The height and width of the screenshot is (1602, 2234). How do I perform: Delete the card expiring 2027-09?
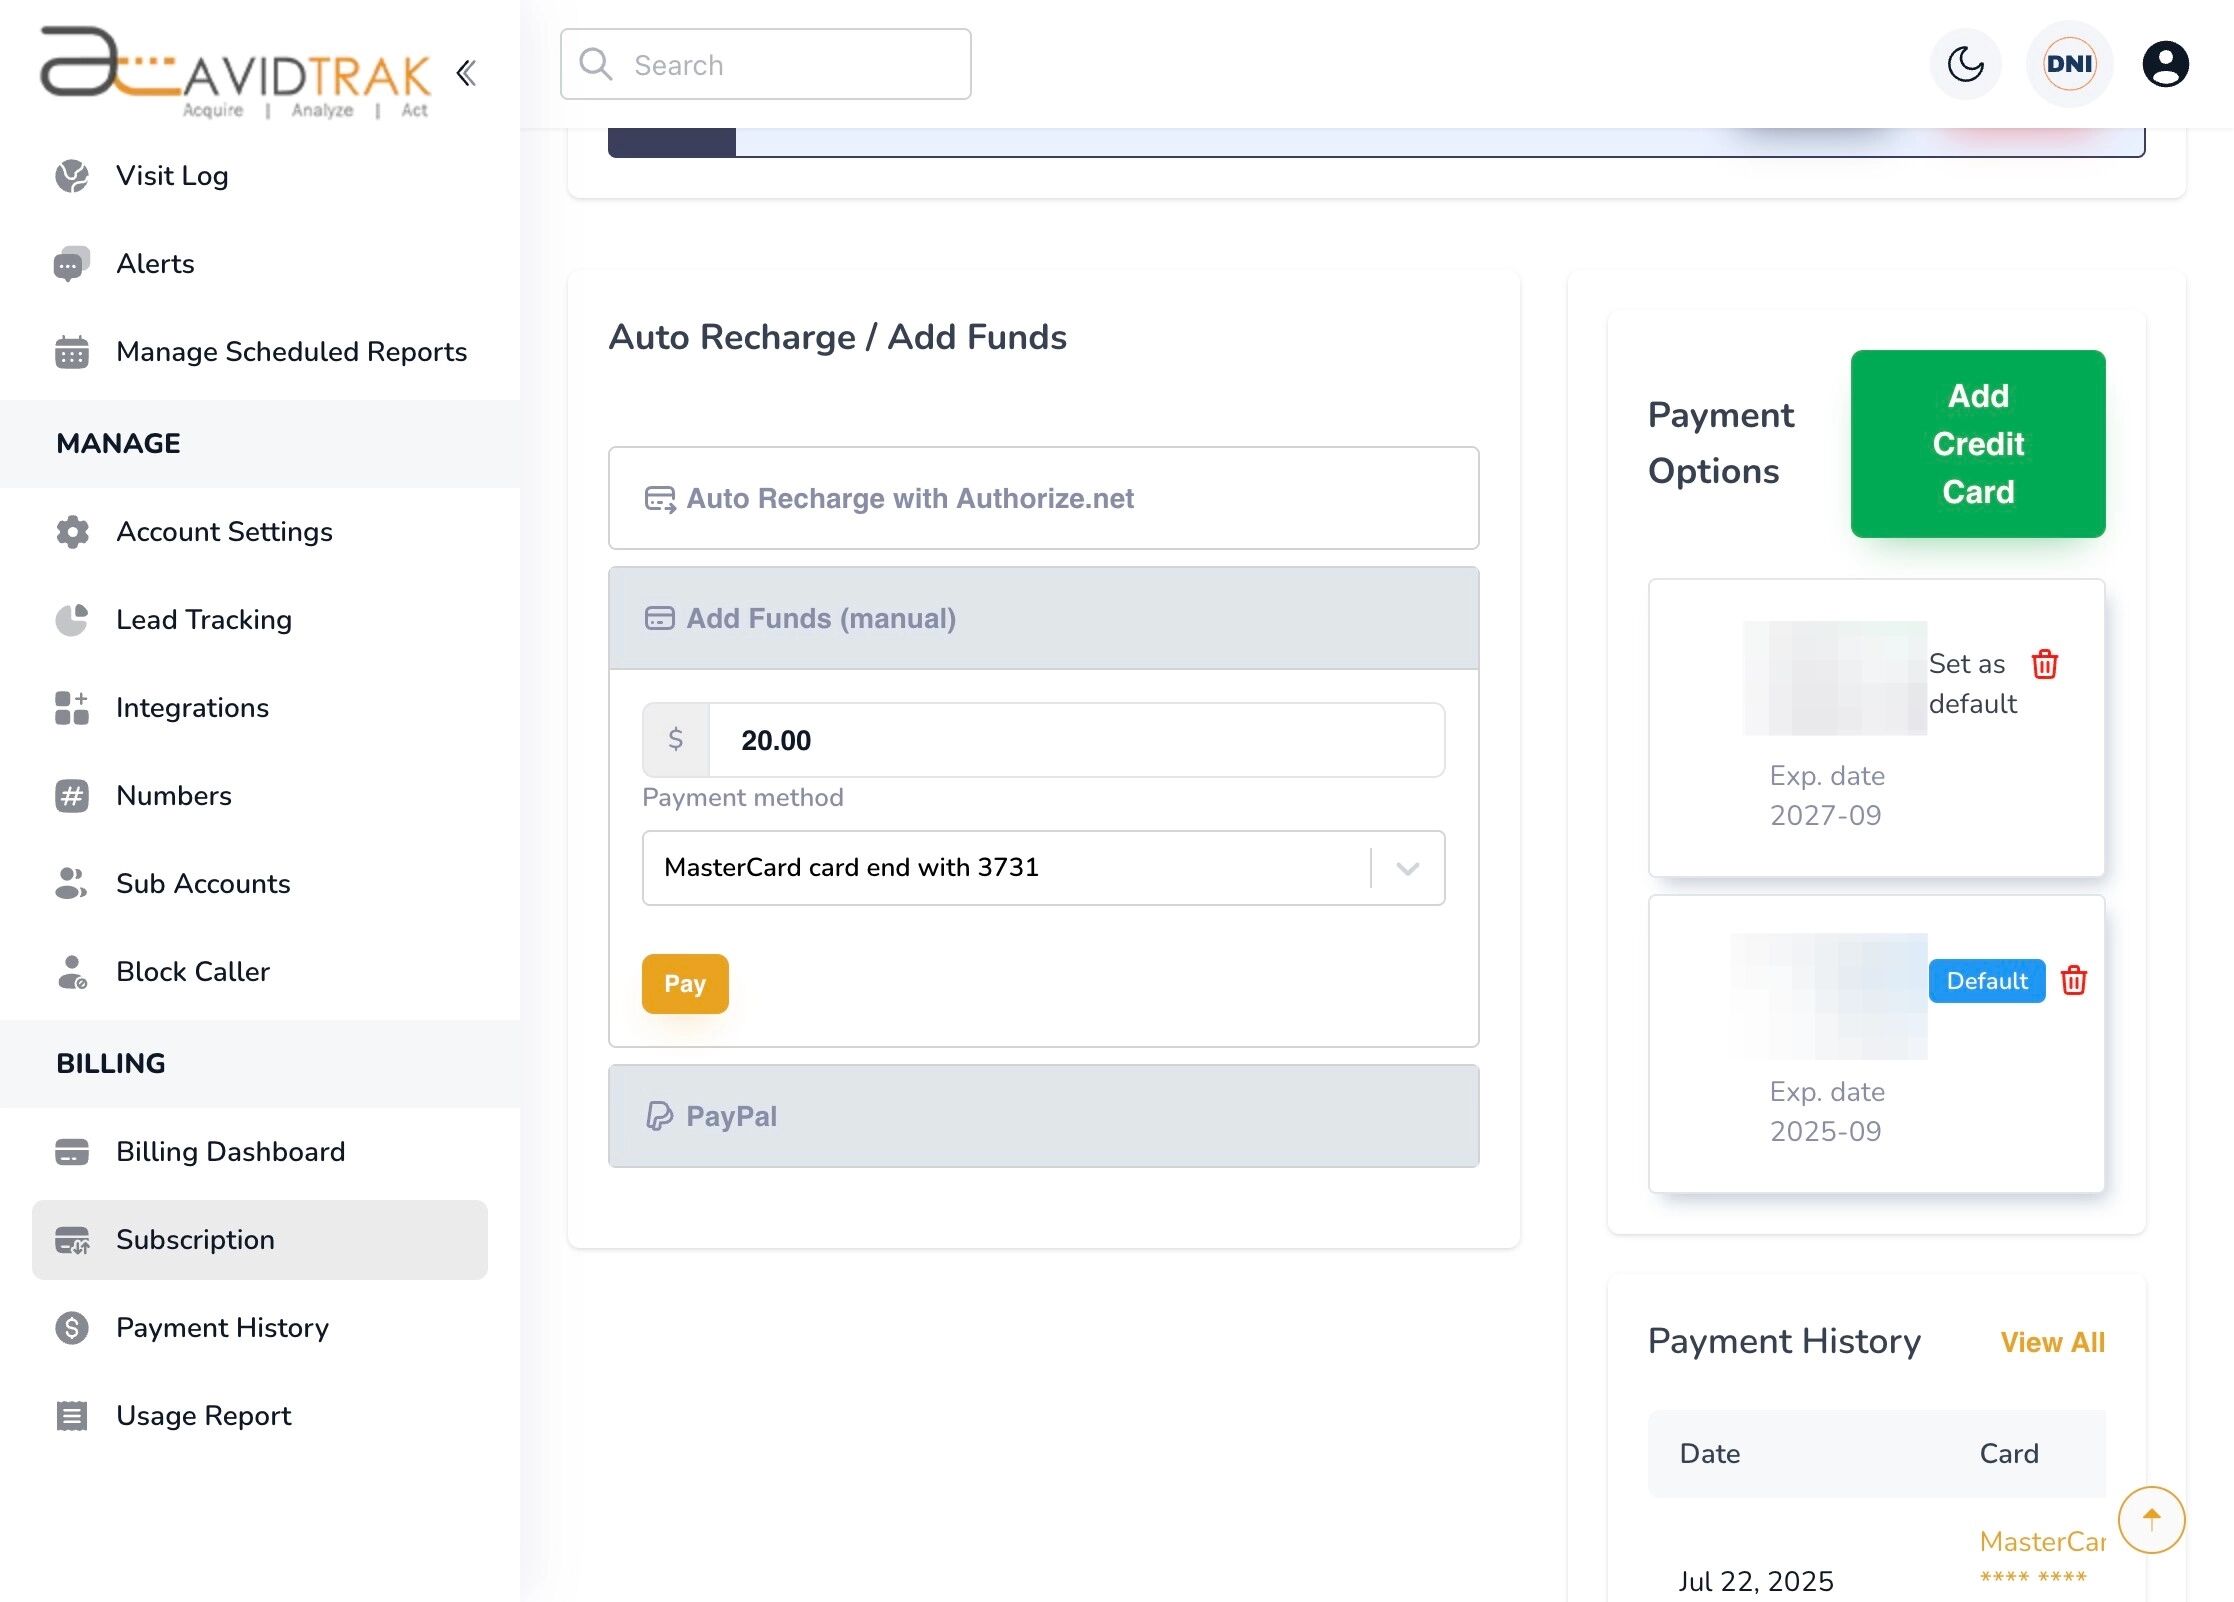(x=2045, y=664)
